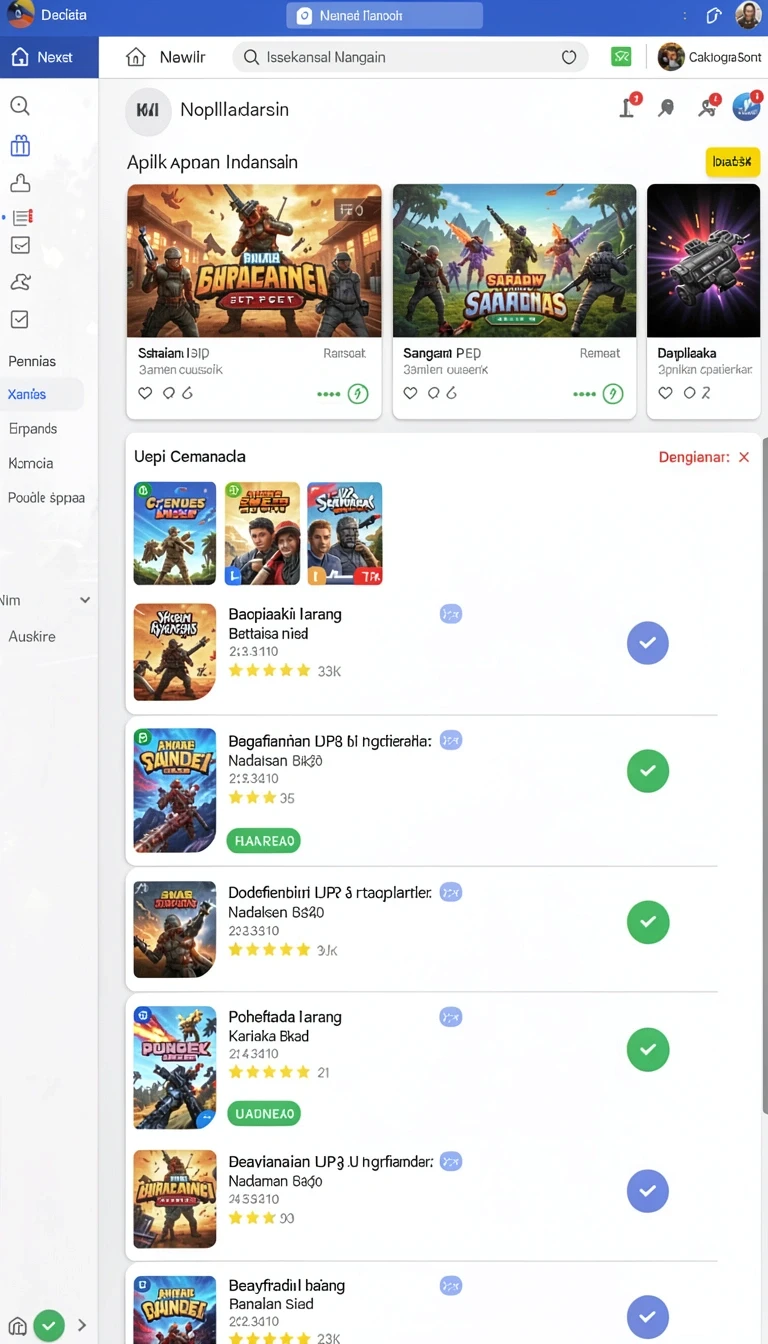Screen dimensions: 768x1344
Task: Open the title bar overflow dots menu
Action: (684, 16)
